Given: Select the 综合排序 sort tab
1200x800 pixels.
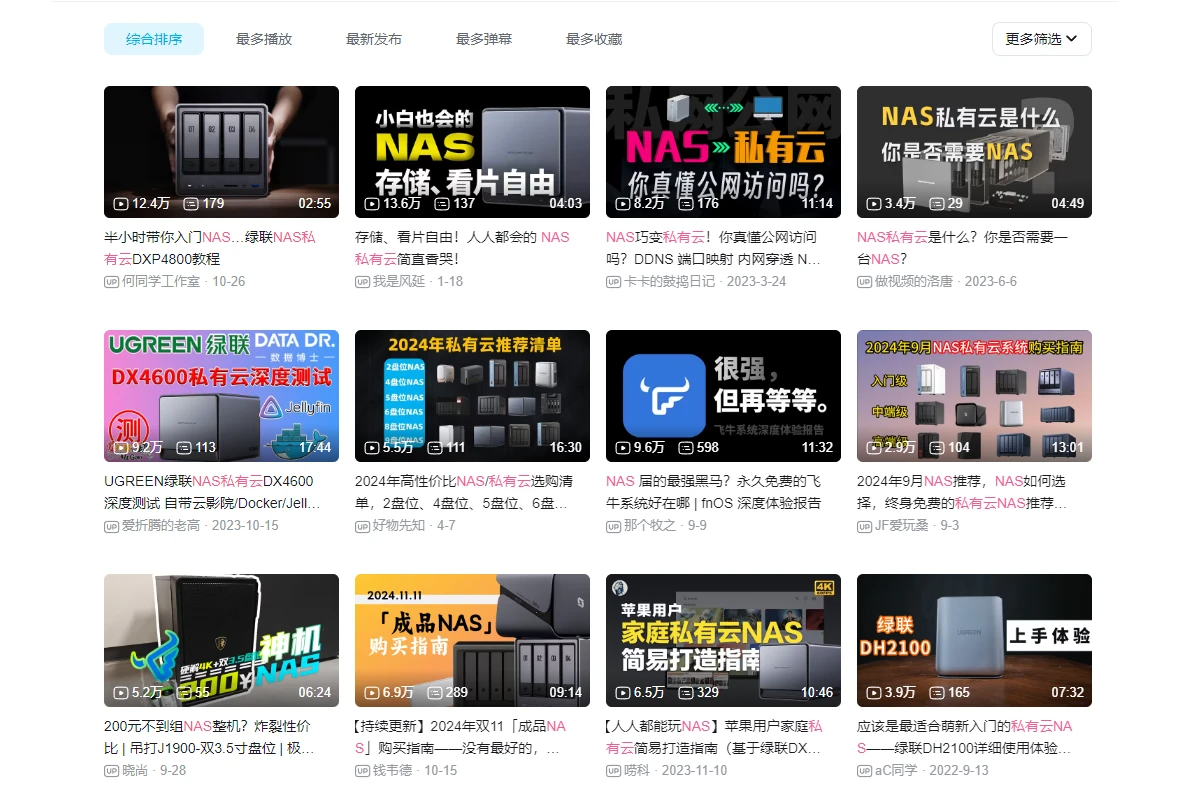Looking at the screenshot, I should click(154, 39).
